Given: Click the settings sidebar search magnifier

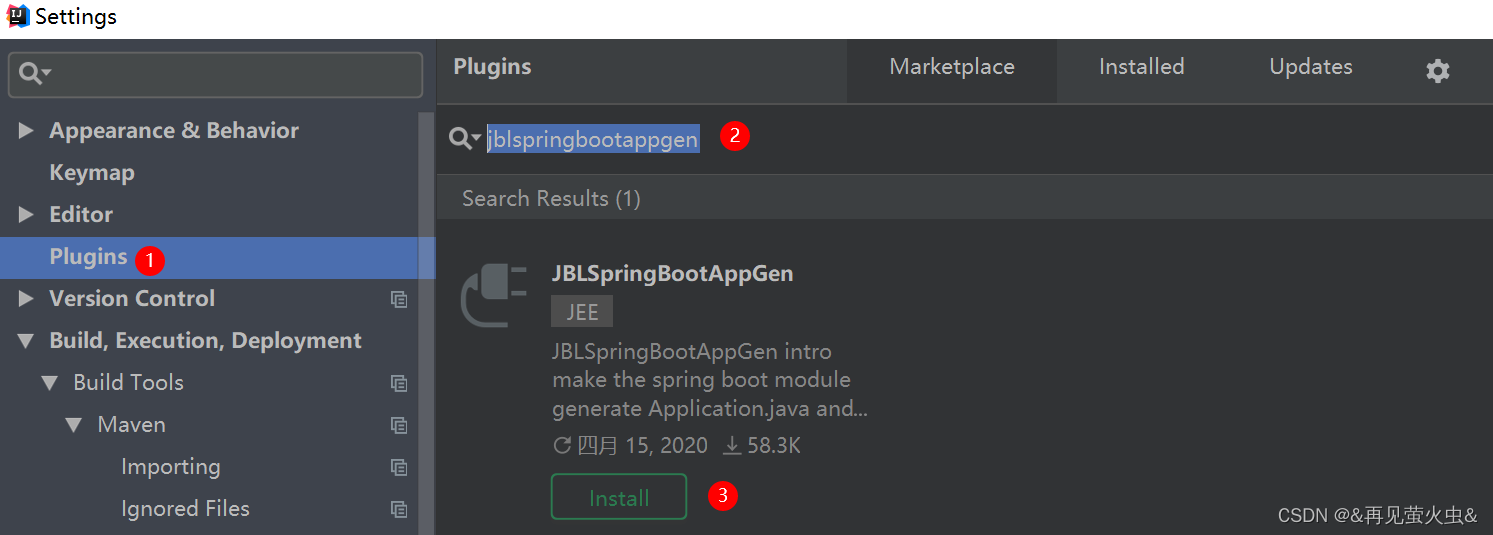Looking at the screenshot, I should tap(33, 73).
